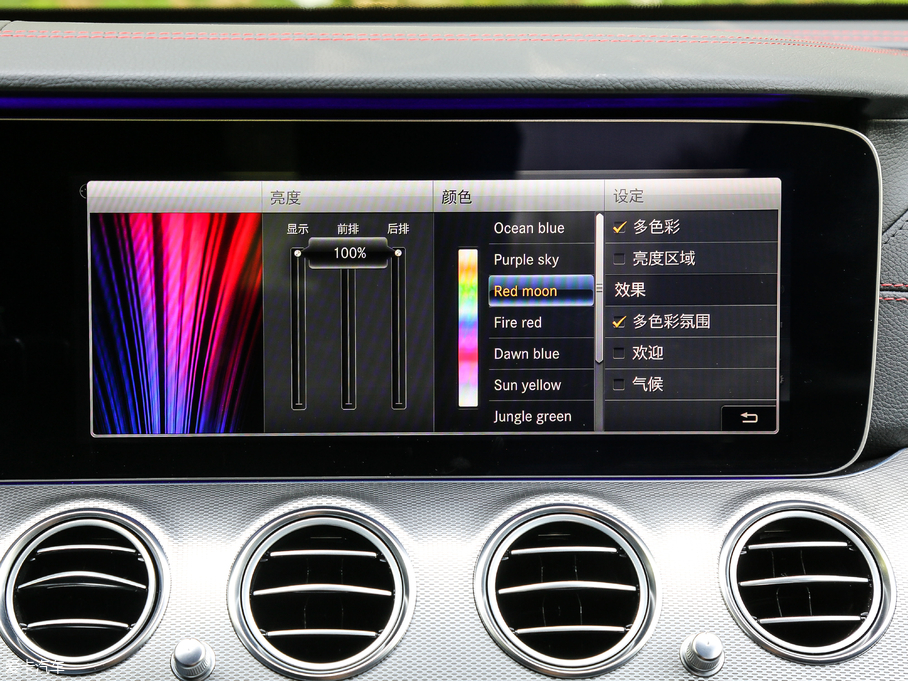This screenshot has height=681, width=908.
Task: Choose Purple sky from the color list
Action: click(527, 260)
